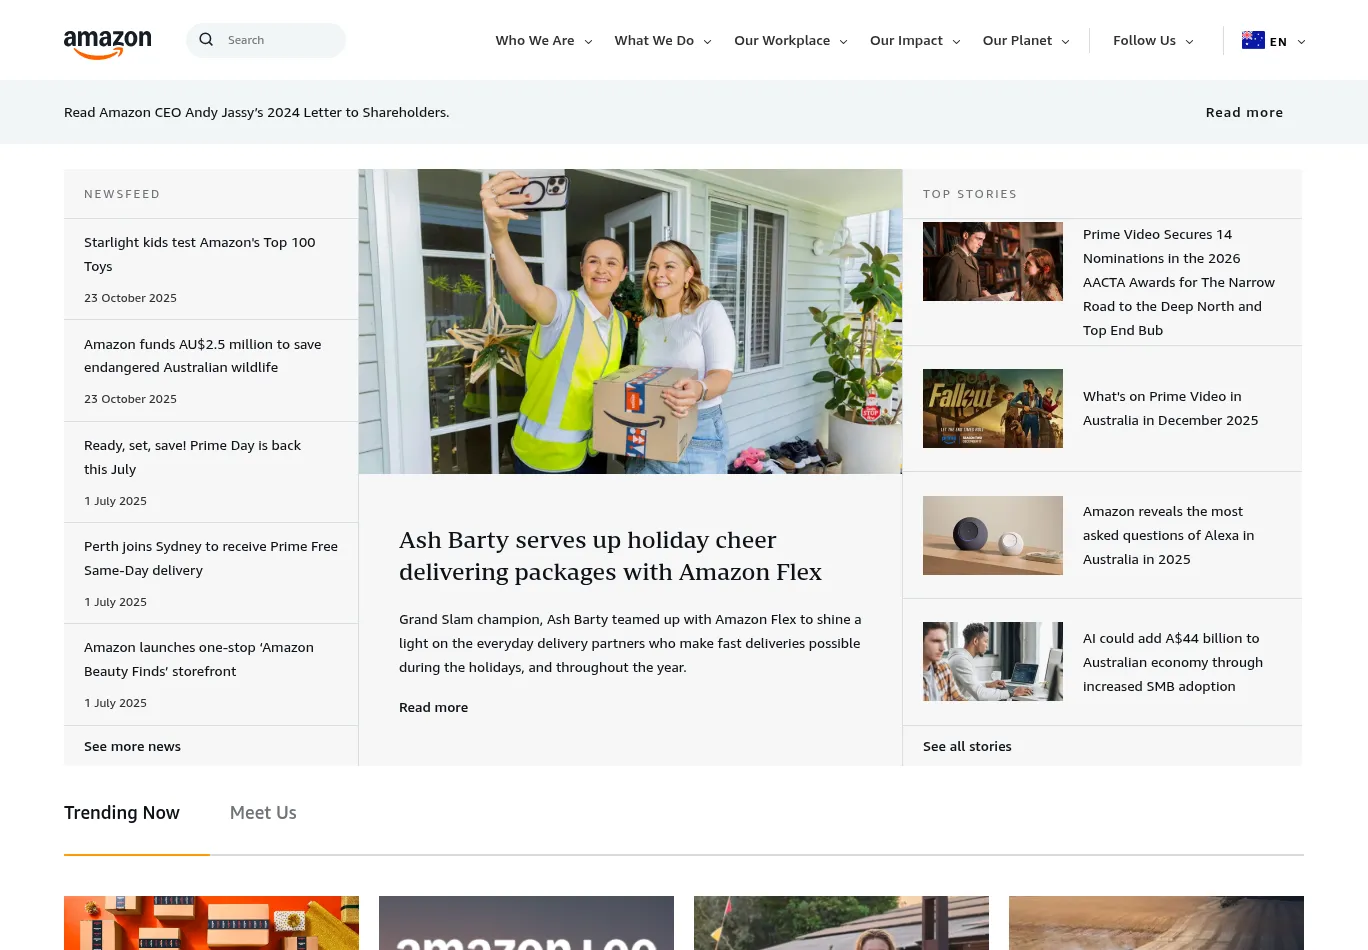Image resolution: width=1368 pixels, height=950 pixels.
Task: Open the Starlight kids Top 100 Toys article
Action: tap(199, 254)
